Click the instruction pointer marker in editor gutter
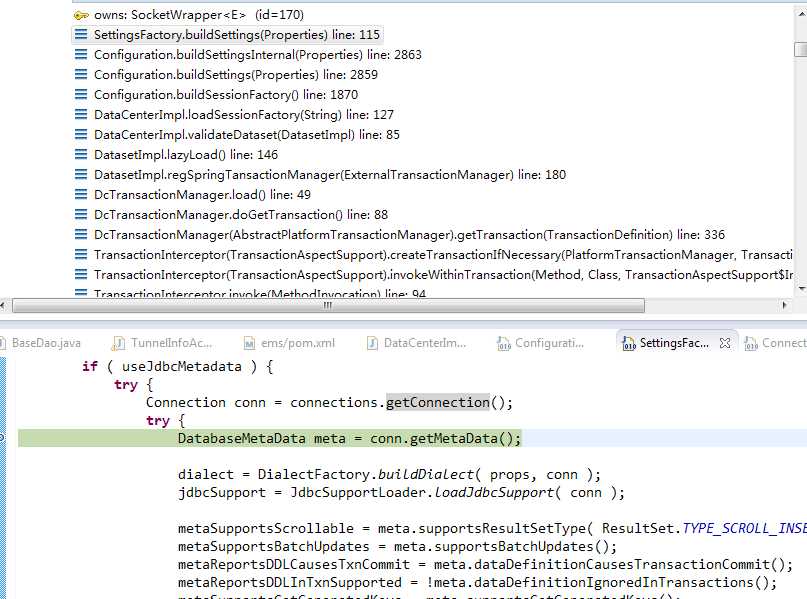Image resolution: width=807 pixels, height=599 pixels. click(x=2, y=438)
